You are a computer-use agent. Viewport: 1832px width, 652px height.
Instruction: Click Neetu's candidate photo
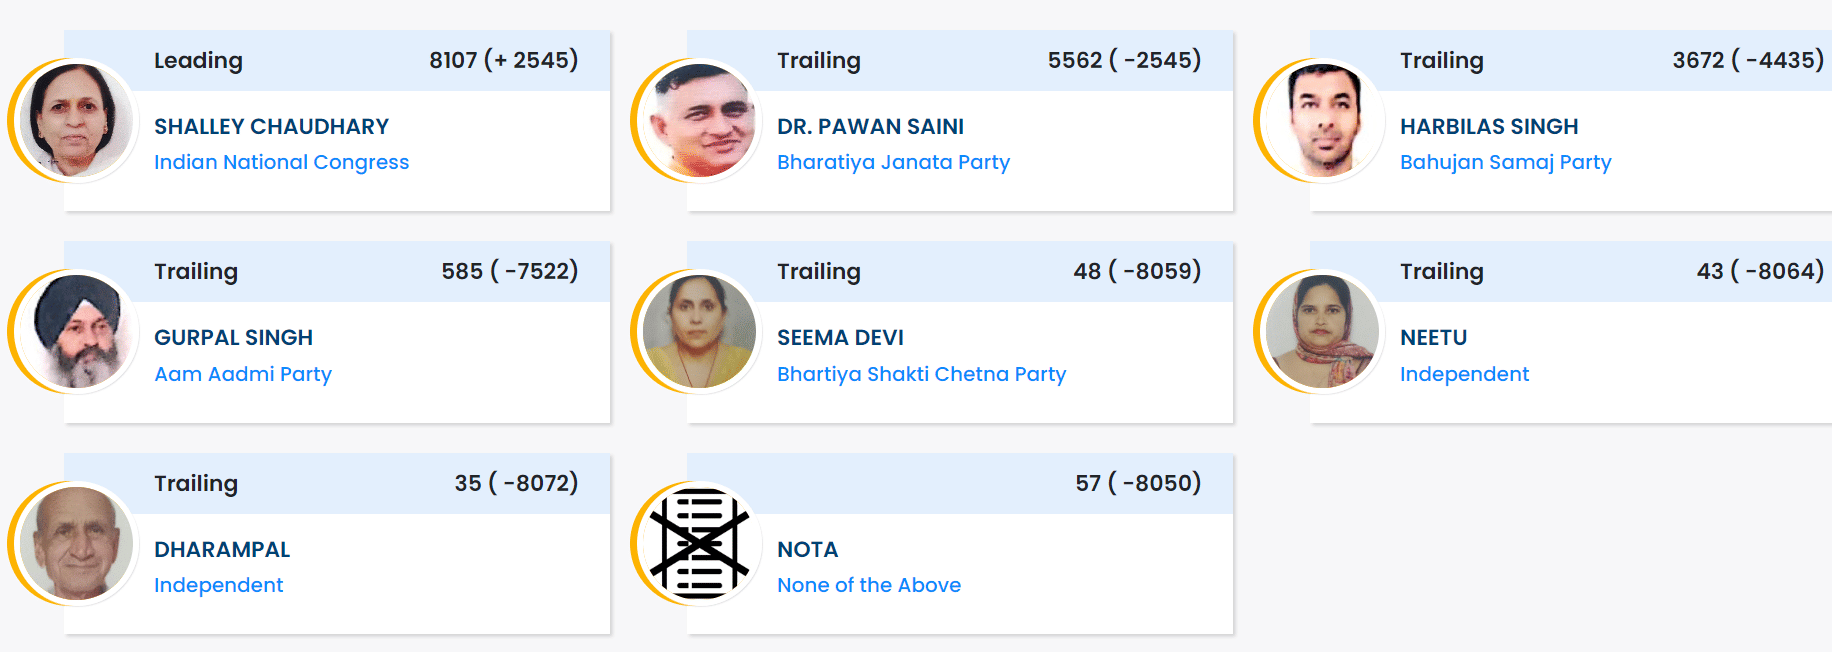pos(1322,332)
